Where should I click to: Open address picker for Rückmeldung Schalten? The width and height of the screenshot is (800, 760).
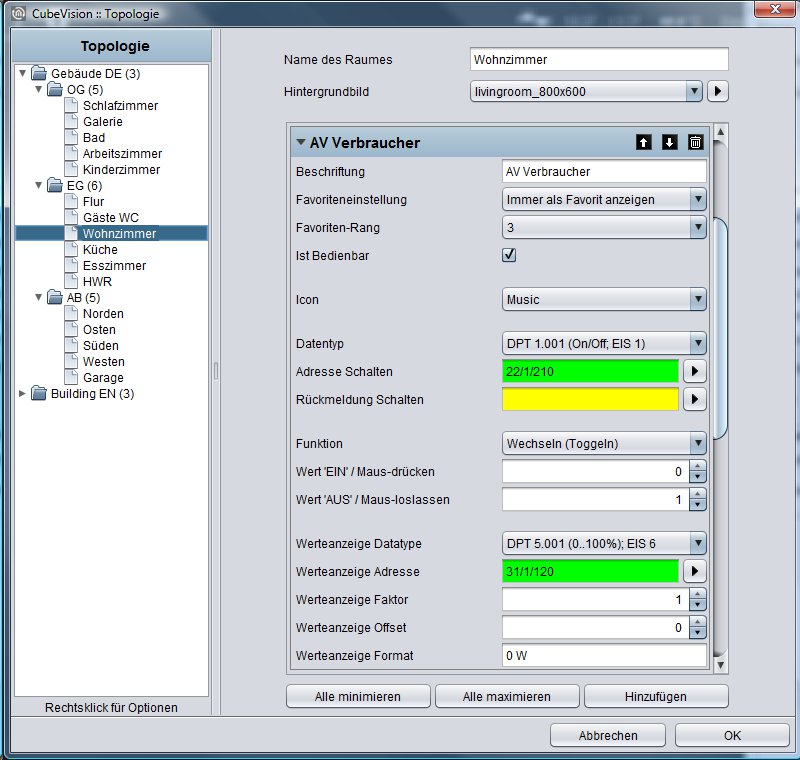coord(694,399)
